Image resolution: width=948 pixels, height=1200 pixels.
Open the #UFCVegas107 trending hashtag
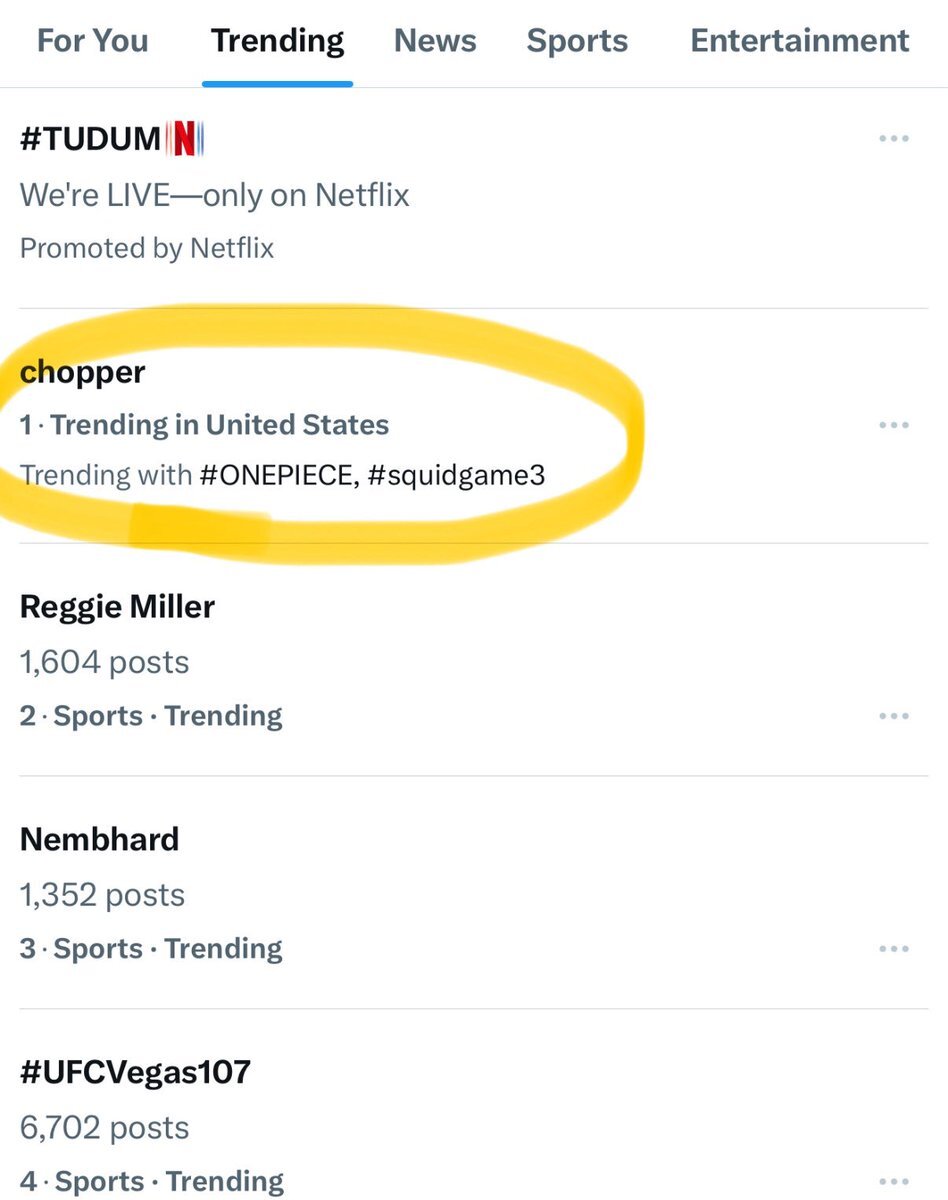coord(135,1073)
